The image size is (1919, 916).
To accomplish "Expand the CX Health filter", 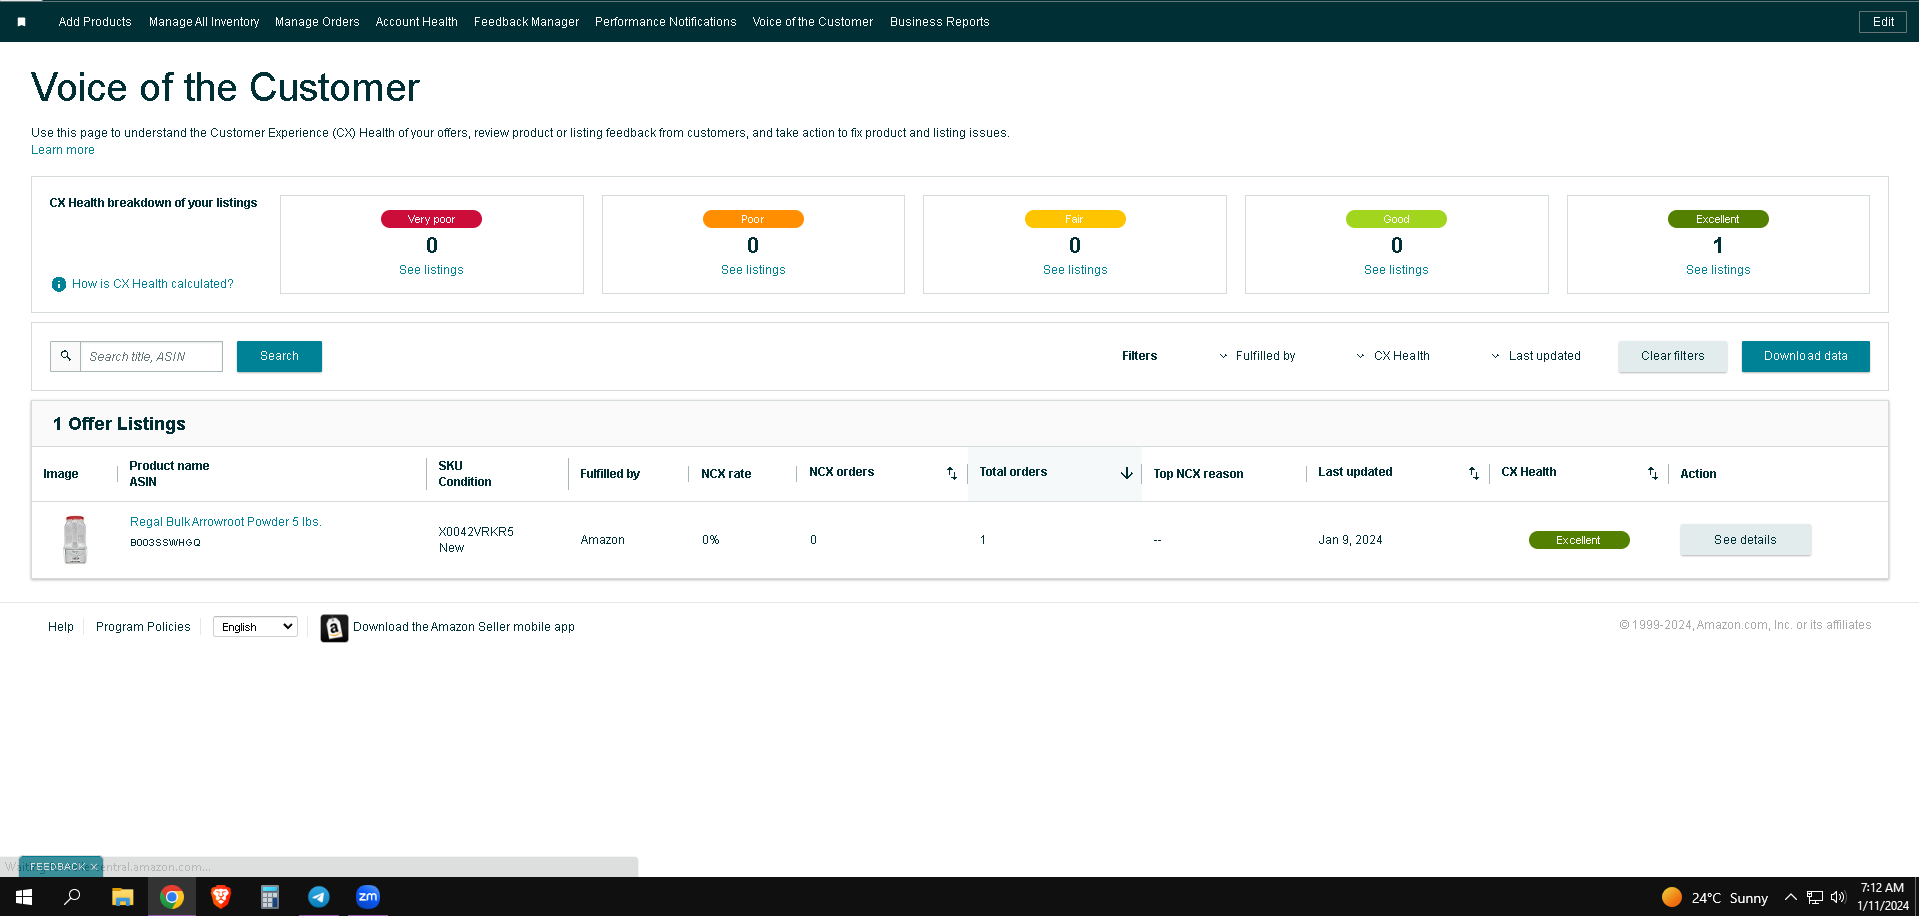I will click(1393, 356).
